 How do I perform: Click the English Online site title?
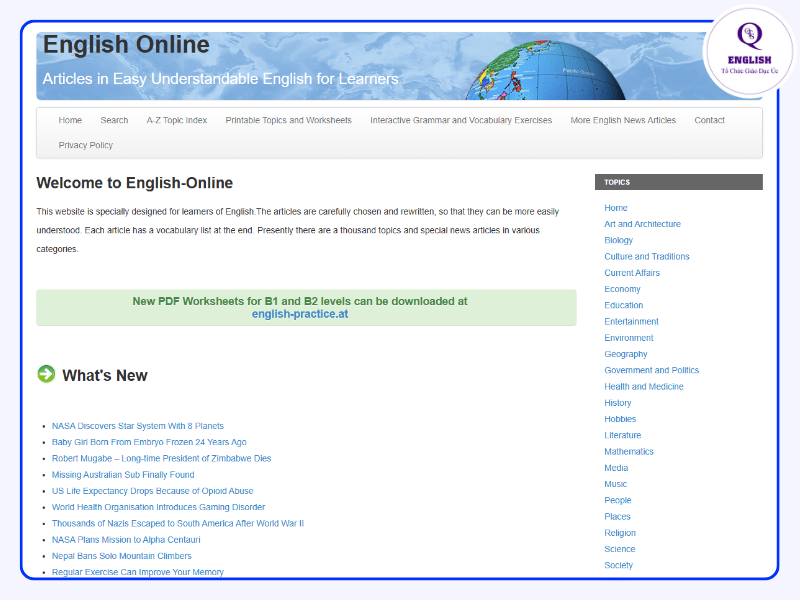(x=126, y=45)
